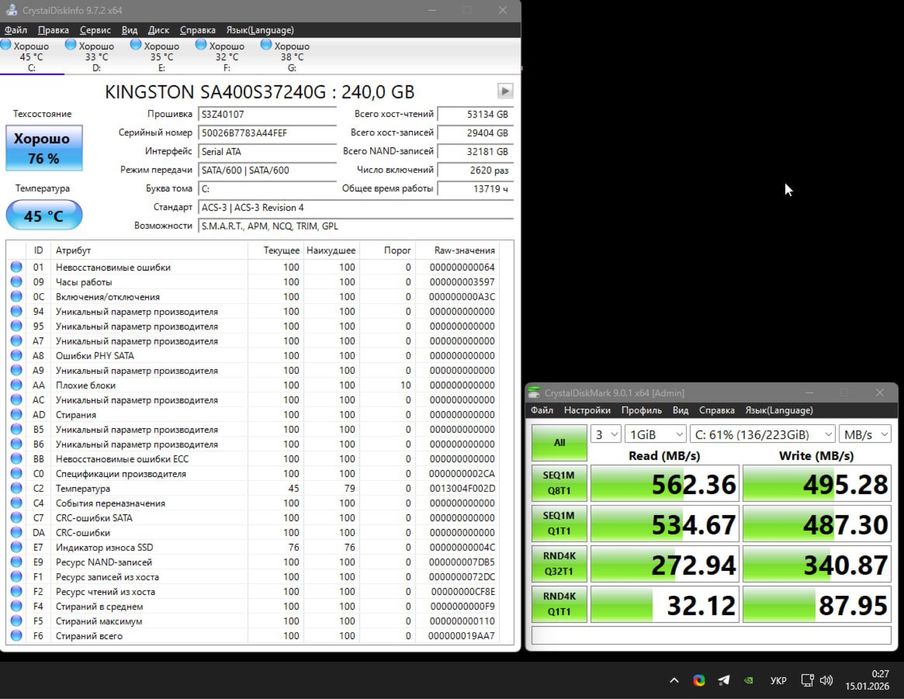Click the volume speaker tray icon
The image size is (904, 699).
[x=826, y=681]
